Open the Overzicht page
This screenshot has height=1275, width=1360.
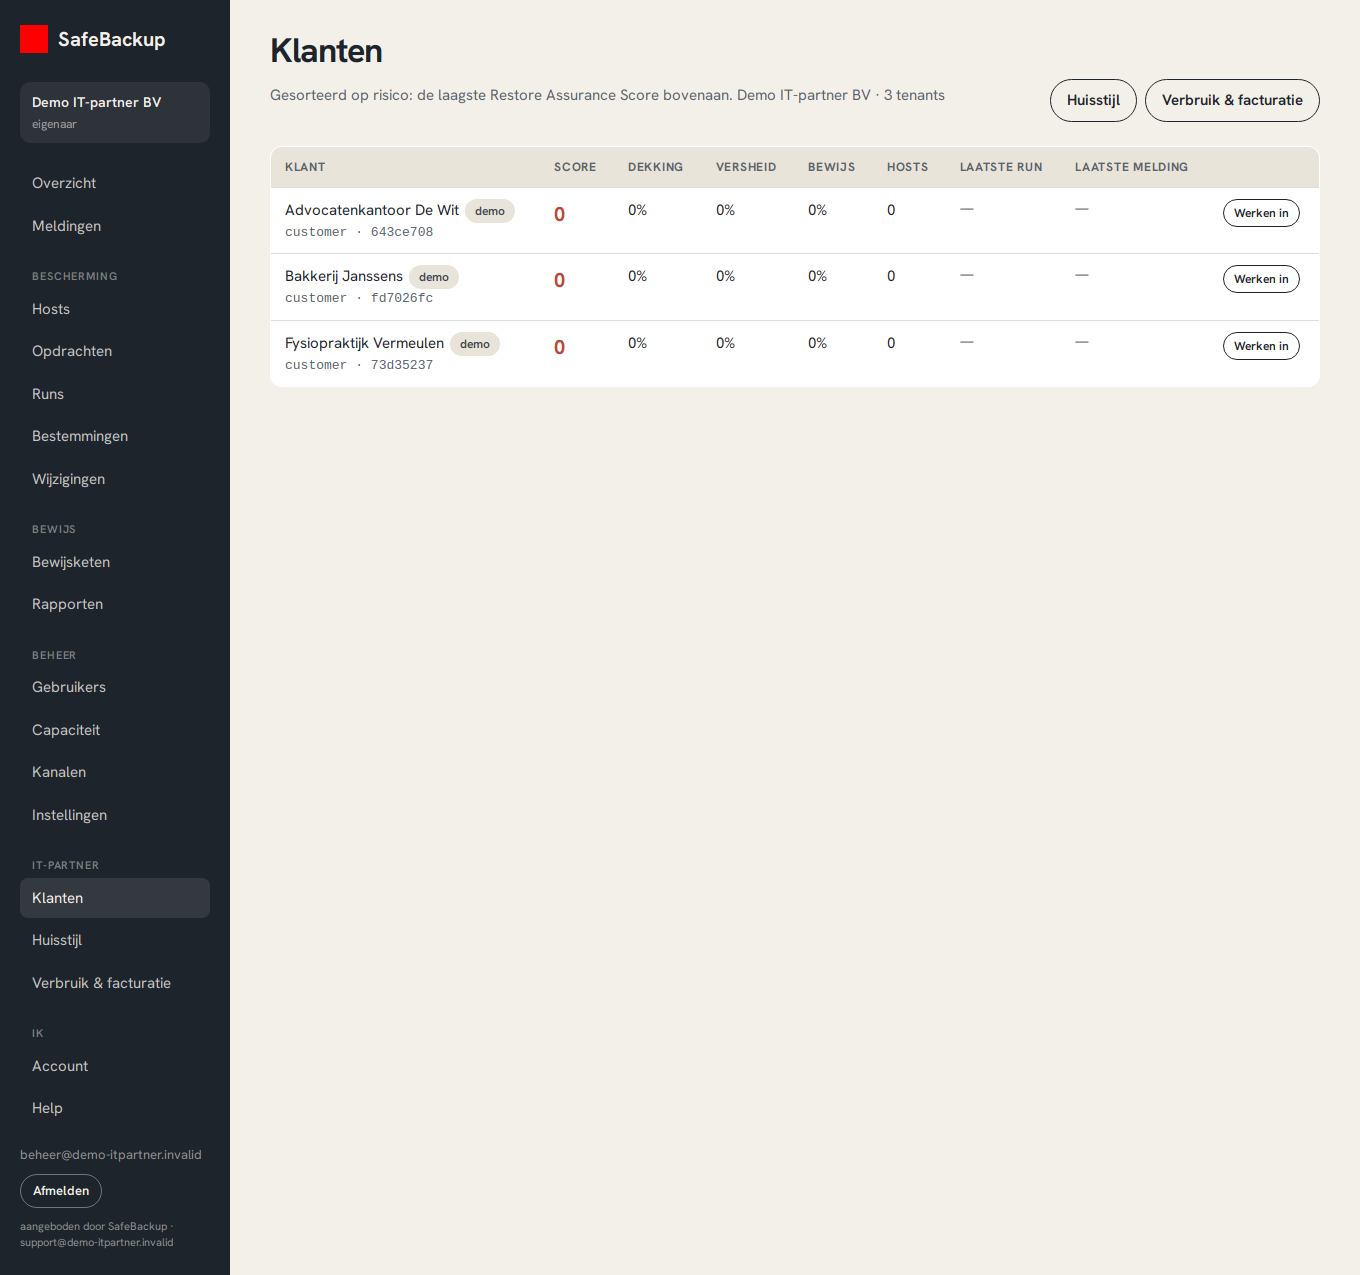pos(115,183)
